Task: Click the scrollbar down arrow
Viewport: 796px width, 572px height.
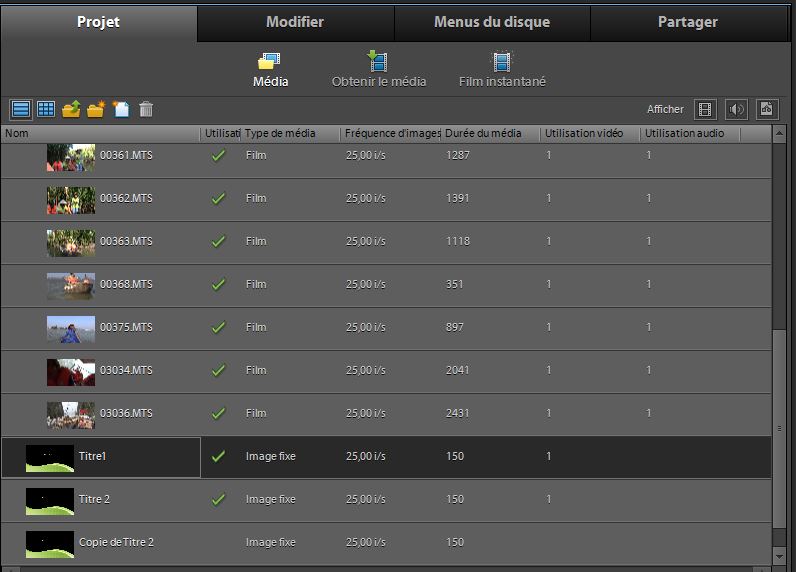Action: point(779,556)
